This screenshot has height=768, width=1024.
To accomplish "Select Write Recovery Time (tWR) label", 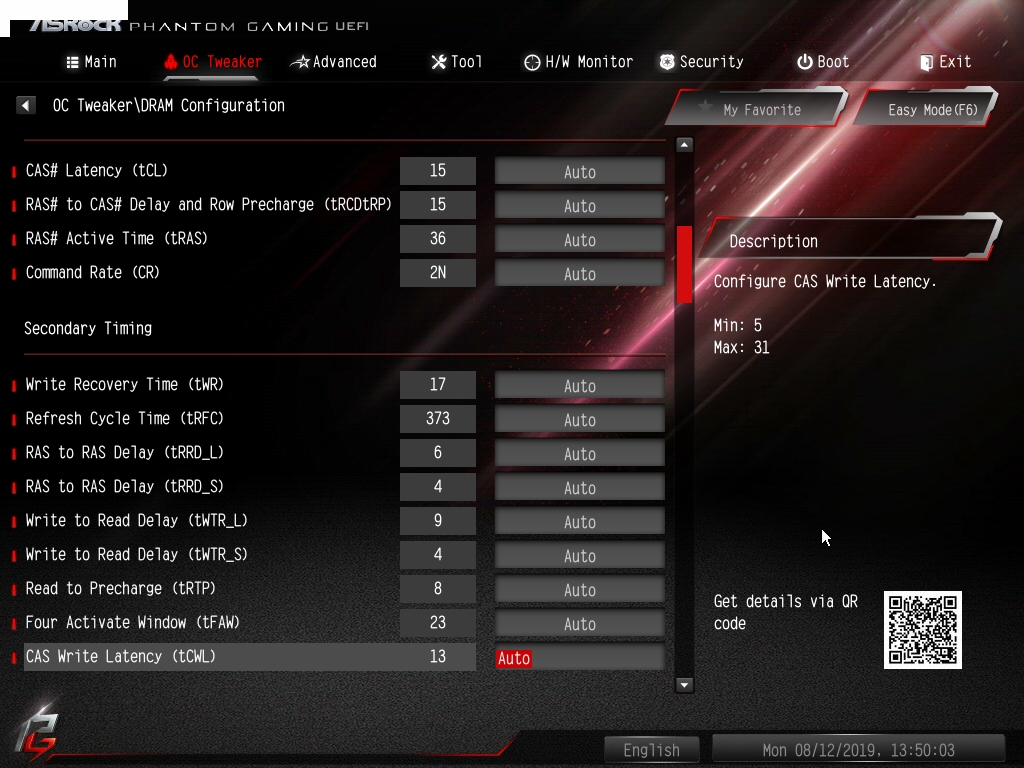I will coord(124,385).
